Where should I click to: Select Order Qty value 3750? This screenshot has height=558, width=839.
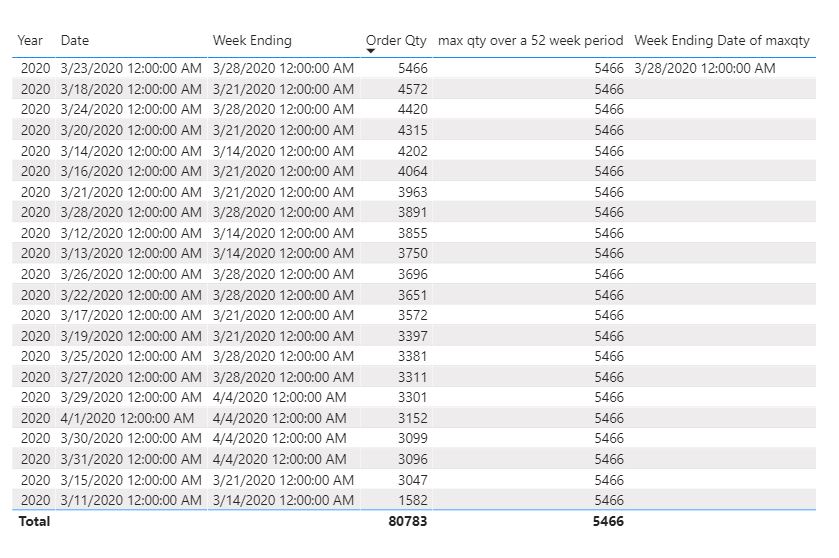pyautogui.click(x=413, y=254)
